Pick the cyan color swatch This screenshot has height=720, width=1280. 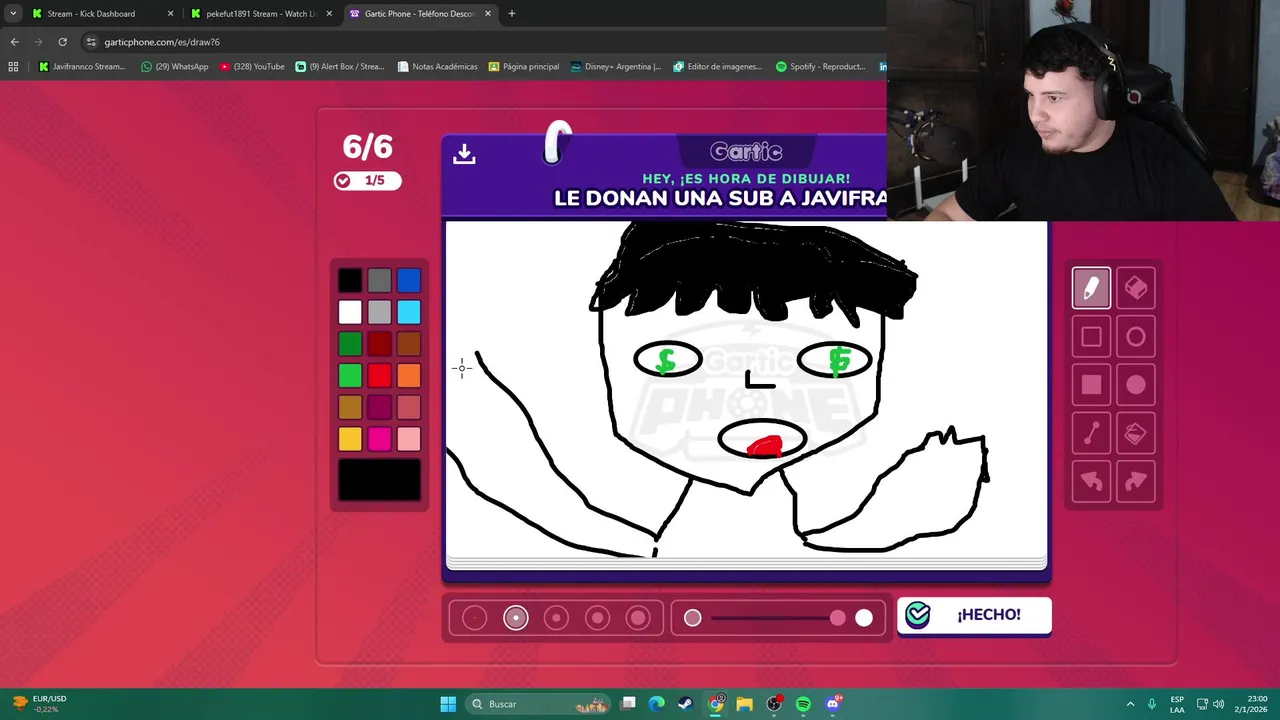pos(409,312)
